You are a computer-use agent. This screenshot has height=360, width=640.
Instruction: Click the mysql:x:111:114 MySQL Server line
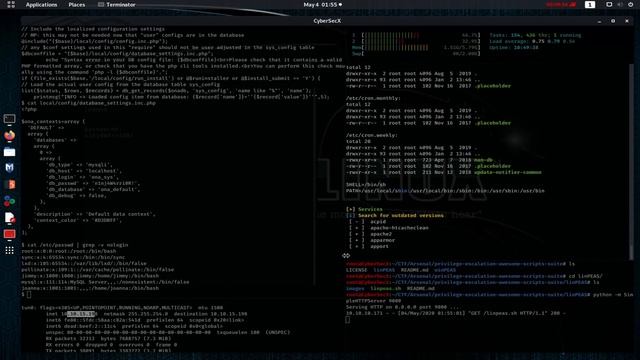click(x=105, y=282)
